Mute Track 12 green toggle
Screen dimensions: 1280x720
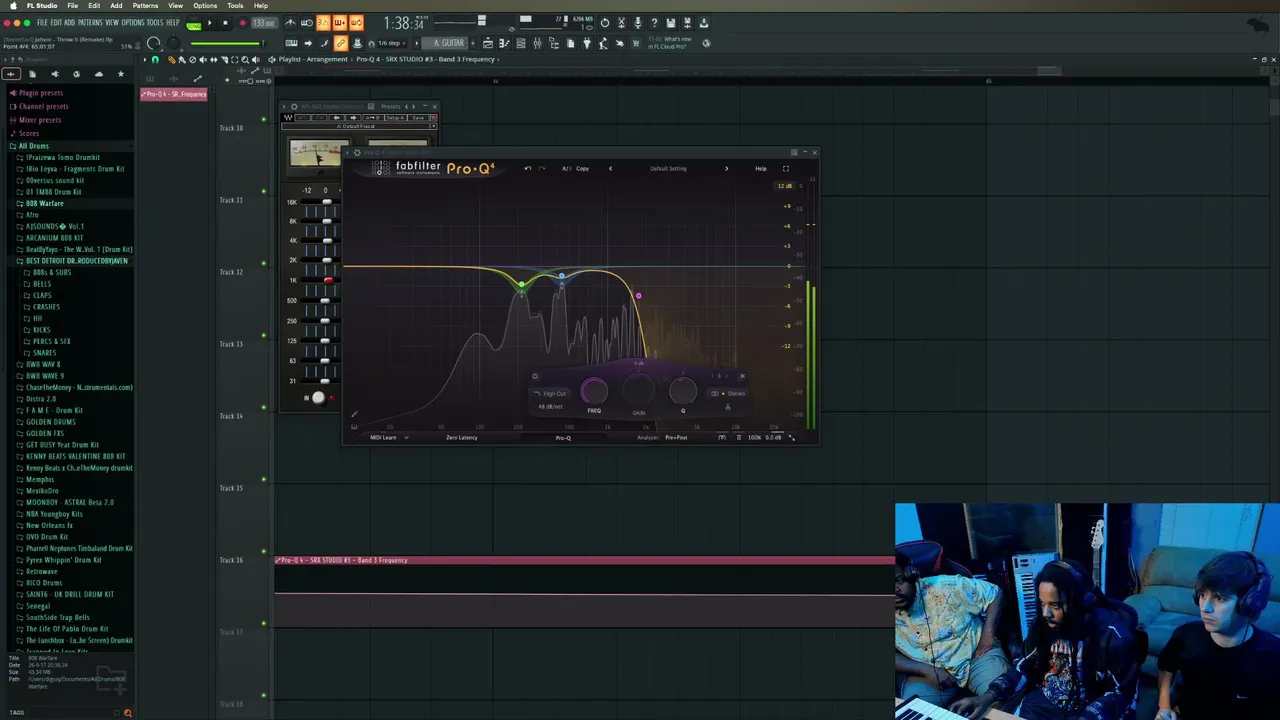pyautogui.click(x=264, y=263)
